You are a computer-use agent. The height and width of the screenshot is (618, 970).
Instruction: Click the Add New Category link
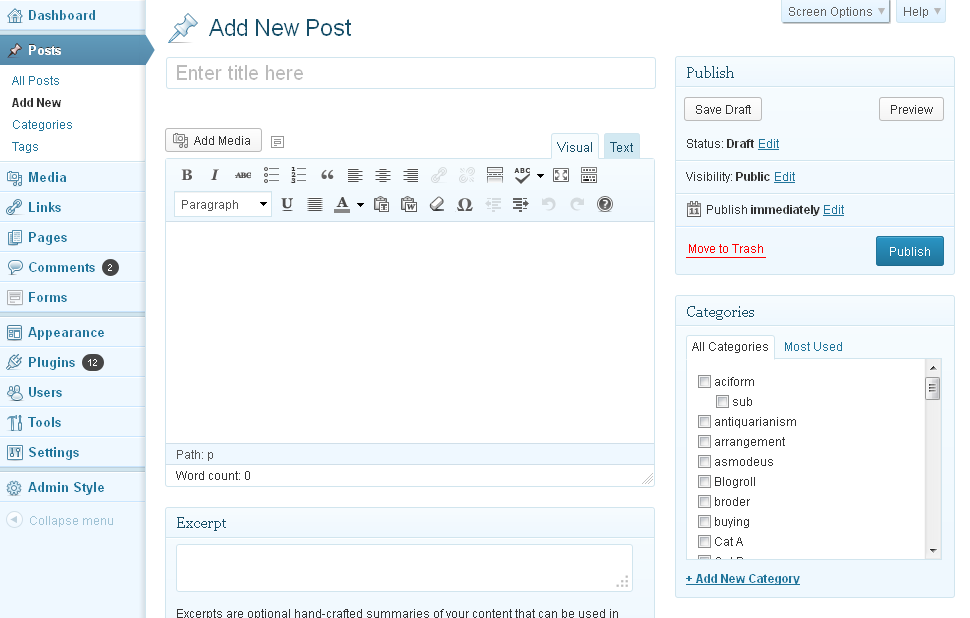pyautogui.click(x=742, y=578)
